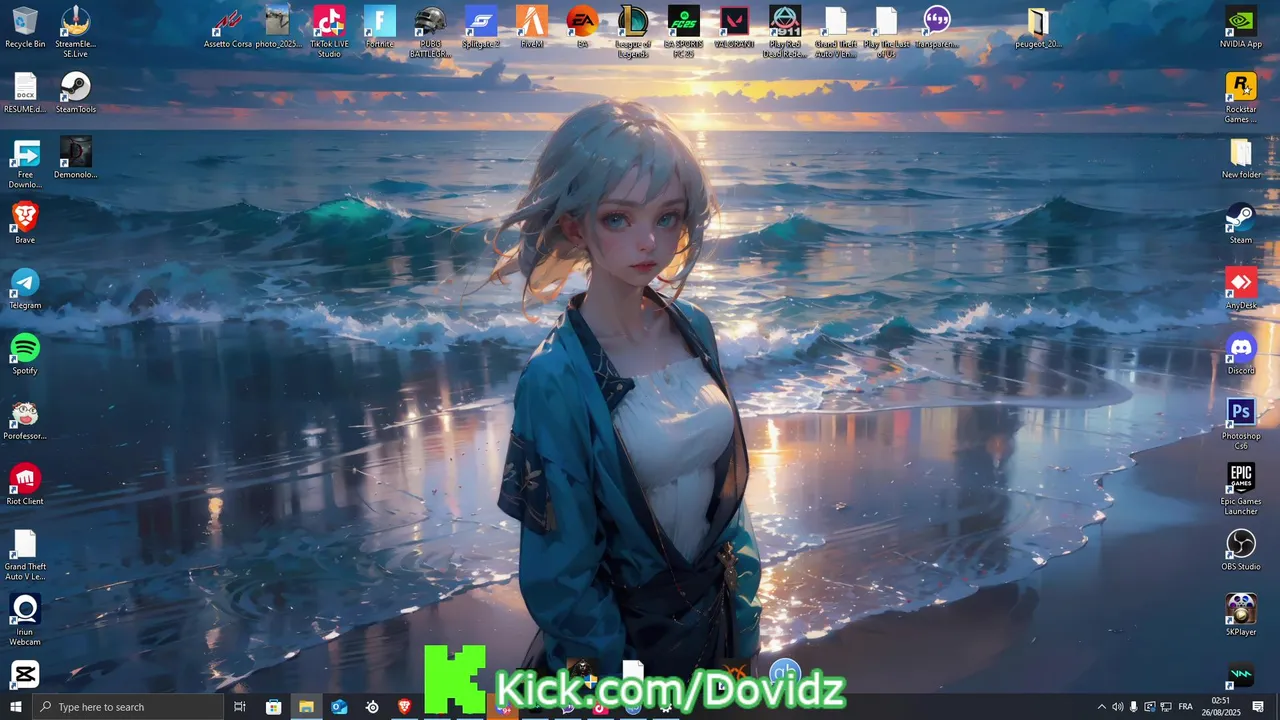
Task: Launch Discord desktop shortcut
Action: click(x=1241, y=354)
